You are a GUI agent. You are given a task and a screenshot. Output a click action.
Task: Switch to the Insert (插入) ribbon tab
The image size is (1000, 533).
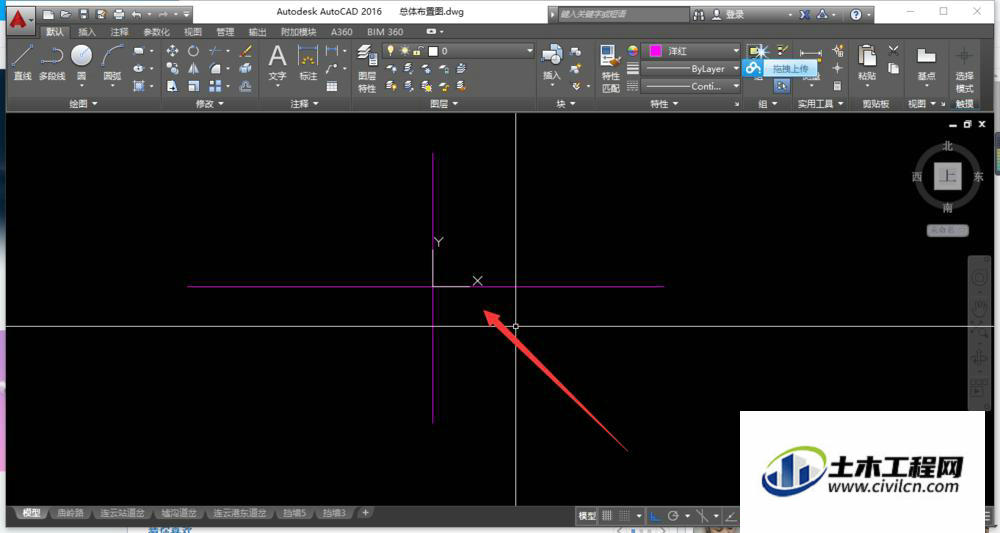[87, 31]
